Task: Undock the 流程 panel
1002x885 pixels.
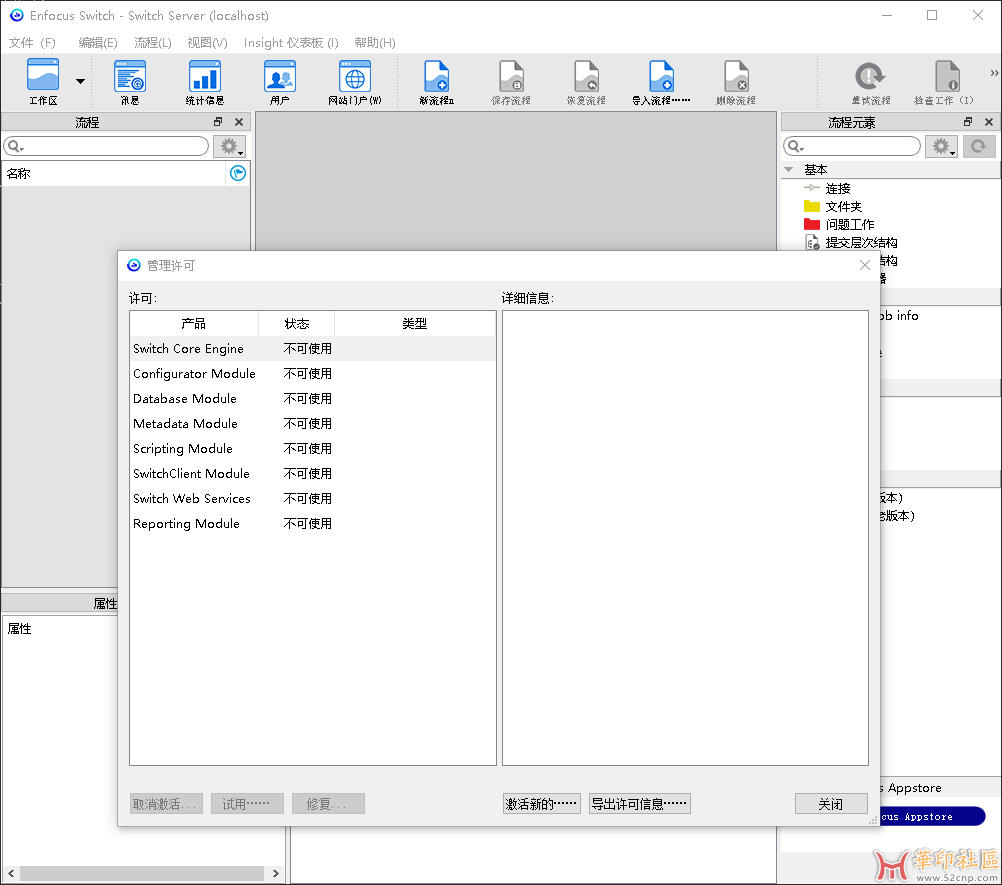Action: click(218, 121)
